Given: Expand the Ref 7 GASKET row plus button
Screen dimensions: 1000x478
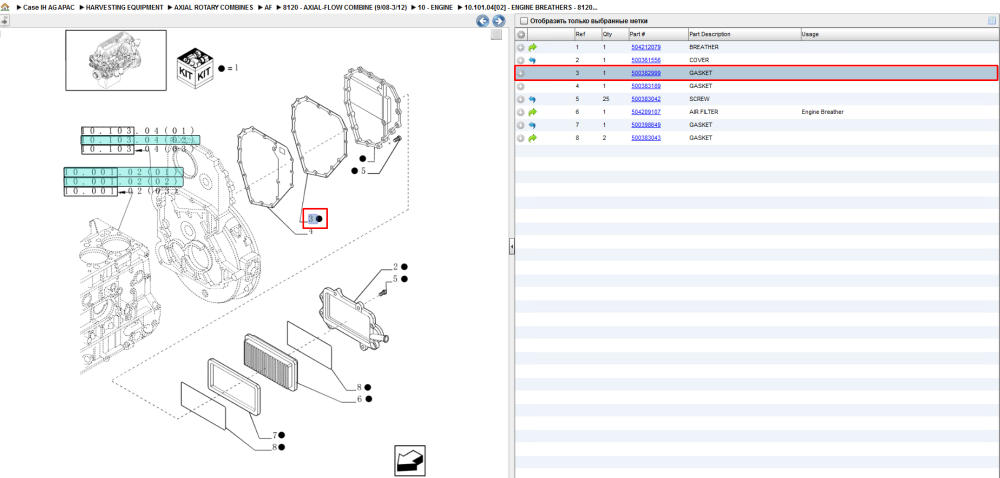Looking at the screenshot, I should tap(520, 125).
